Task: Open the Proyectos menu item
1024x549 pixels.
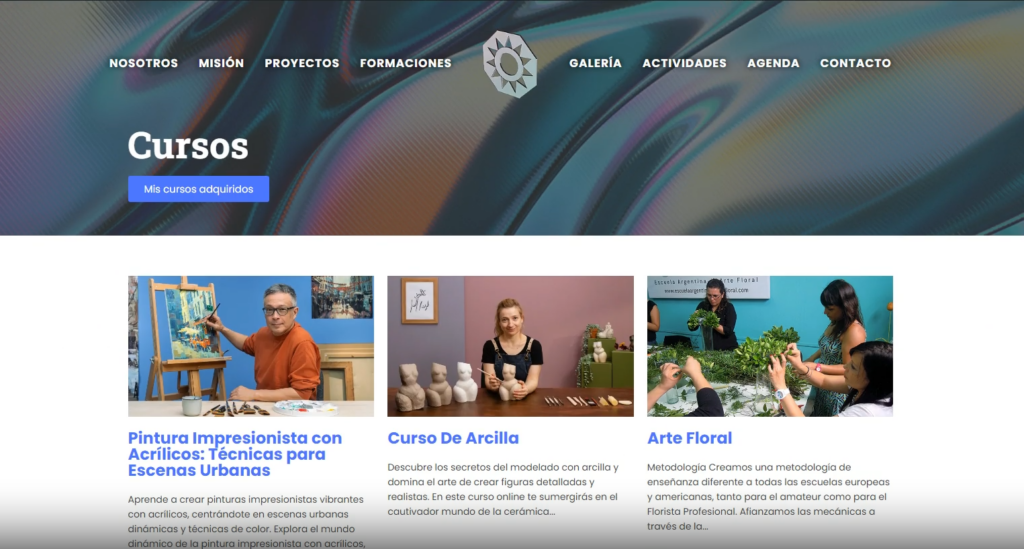Action: (x=302, y=63)
